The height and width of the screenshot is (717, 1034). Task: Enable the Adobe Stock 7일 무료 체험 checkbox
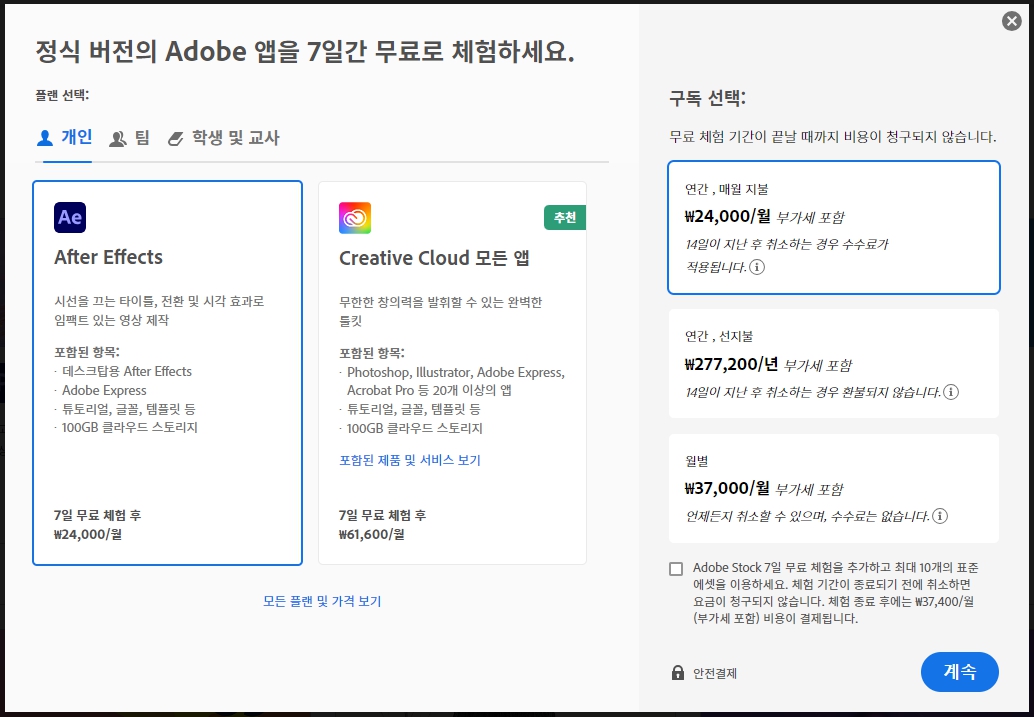676,569
